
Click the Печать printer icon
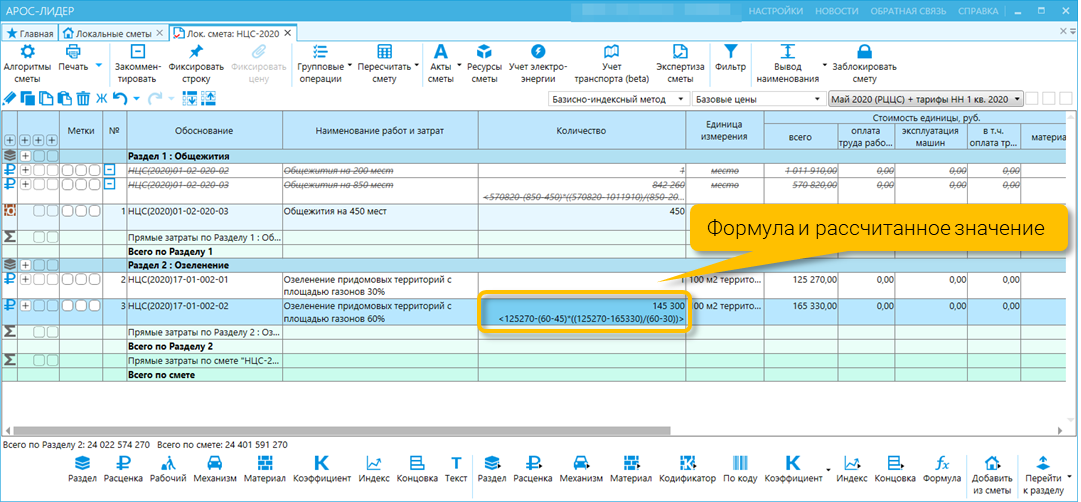point(73,52)
